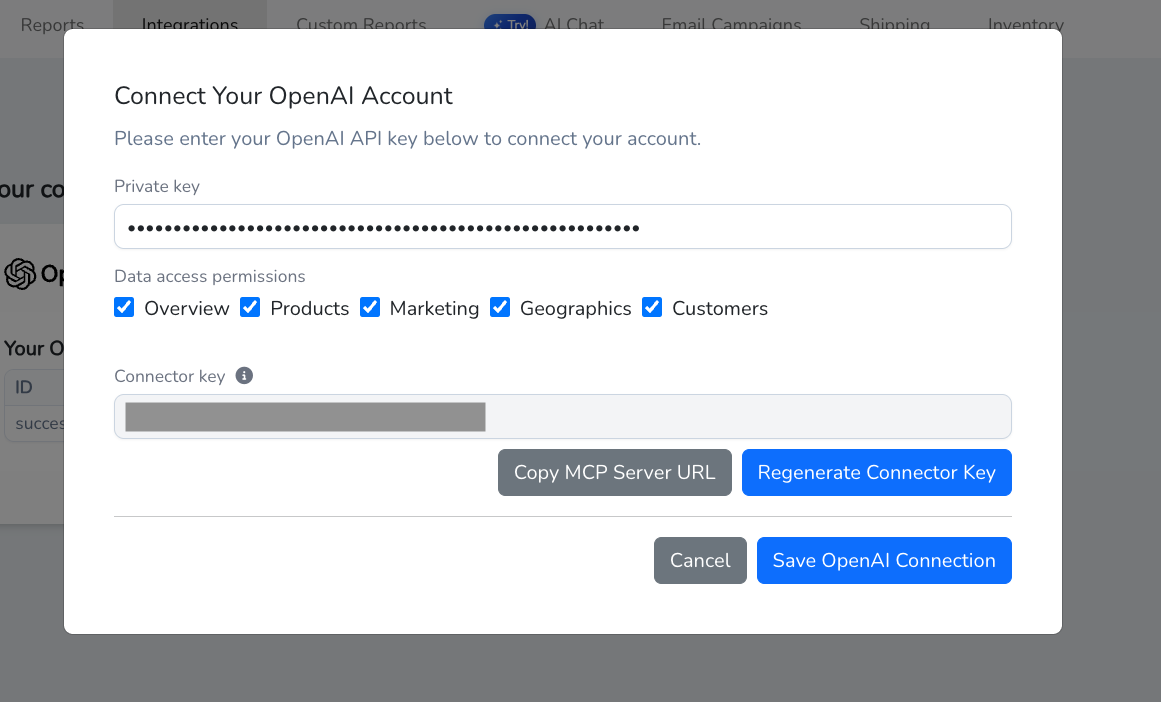Uncheck the Customers permission
The width and height of the screenshot is (1161, 702).
click(652, 307)
